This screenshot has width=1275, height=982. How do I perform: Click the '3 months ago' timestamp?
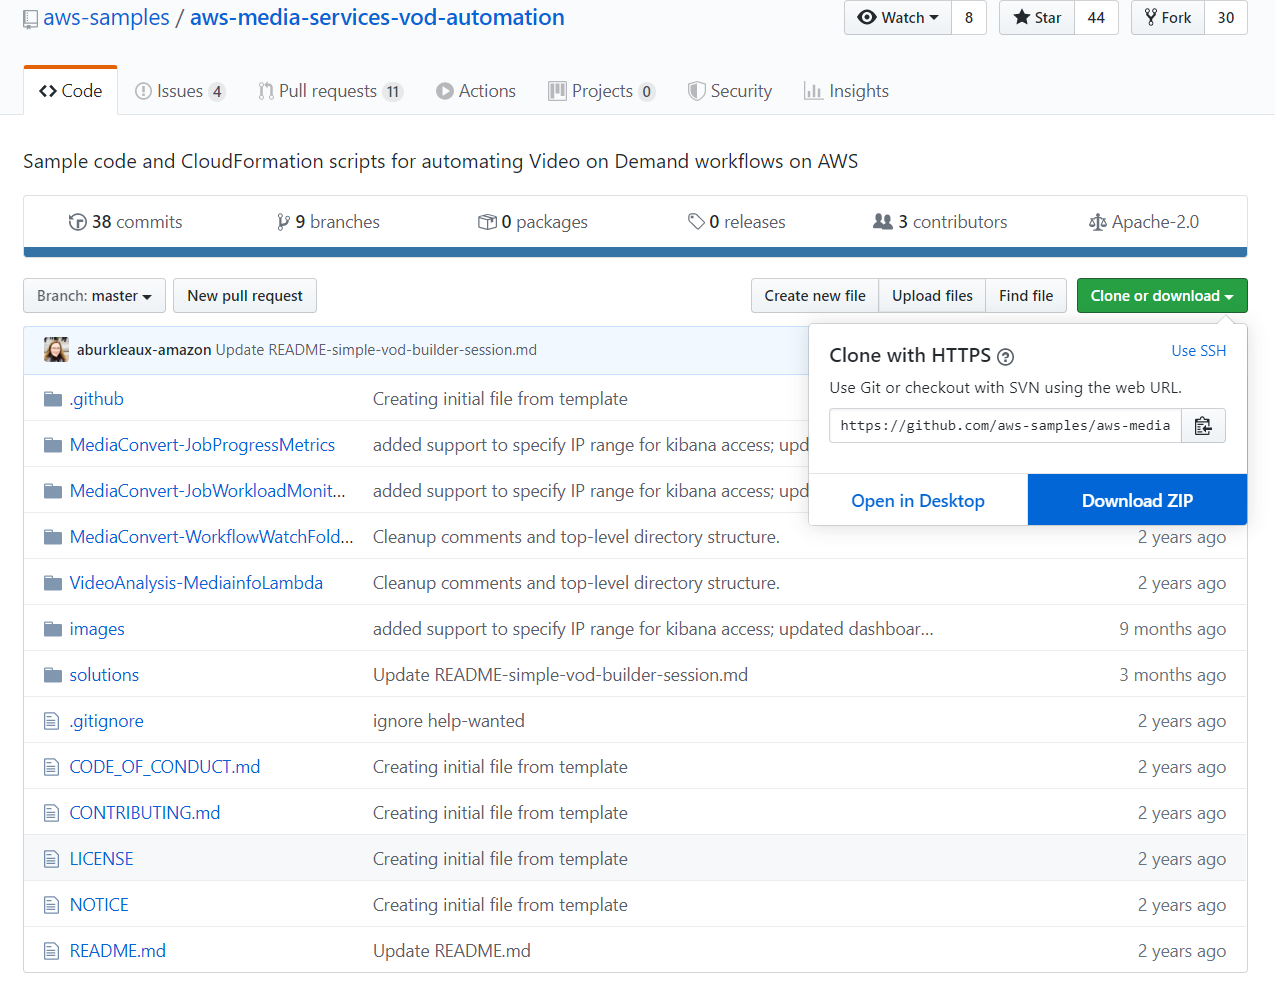[x=1172, y=675]
